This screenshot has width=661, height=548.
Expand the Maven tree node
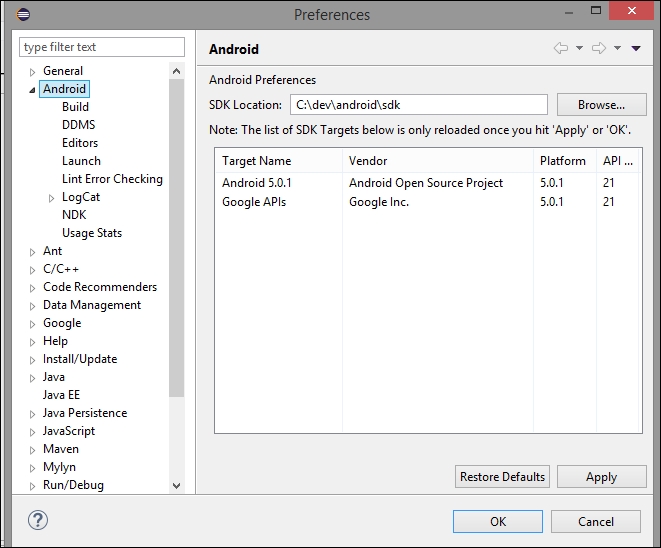(x=32, y=450)
